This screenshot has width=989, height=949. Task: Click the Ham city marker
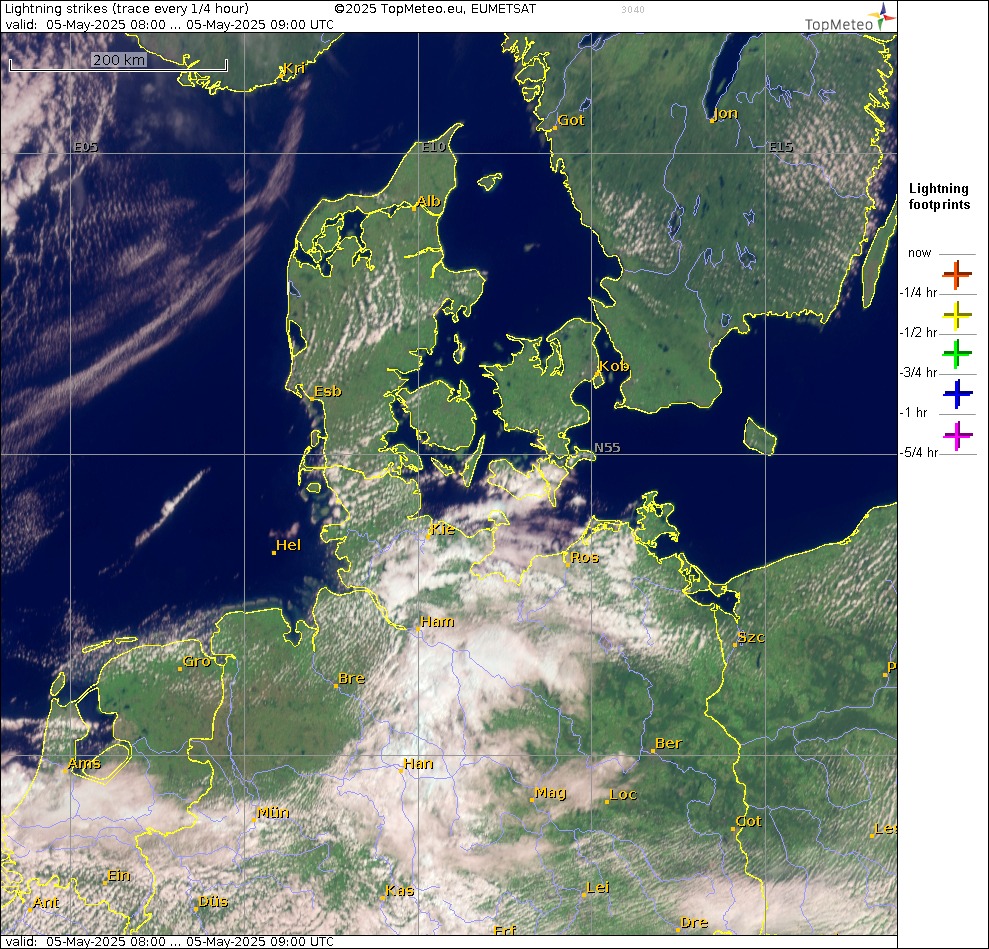click(418, 629)
